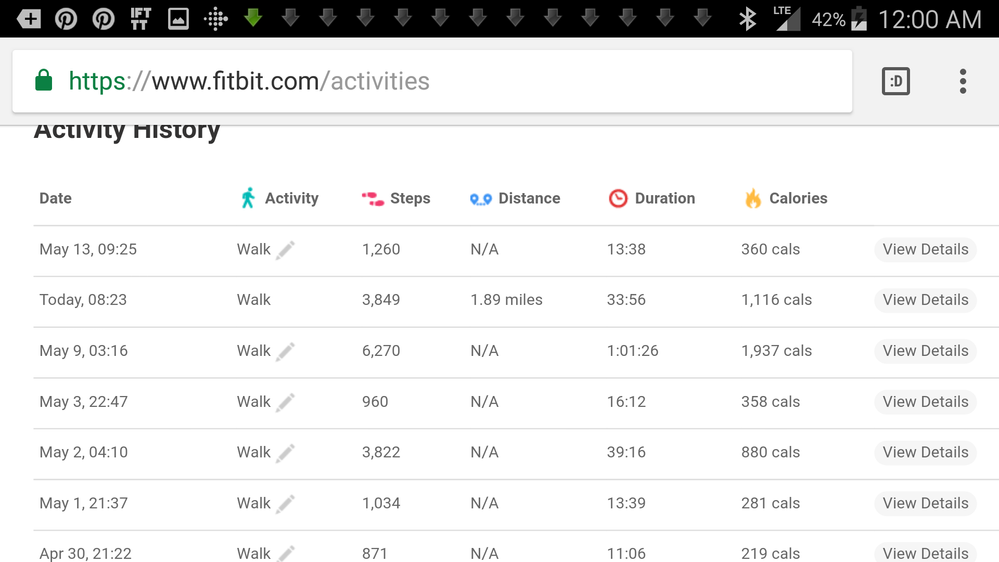Click the Duration column header label
Viewport: 999px width, 562px height.
[665, 198]
